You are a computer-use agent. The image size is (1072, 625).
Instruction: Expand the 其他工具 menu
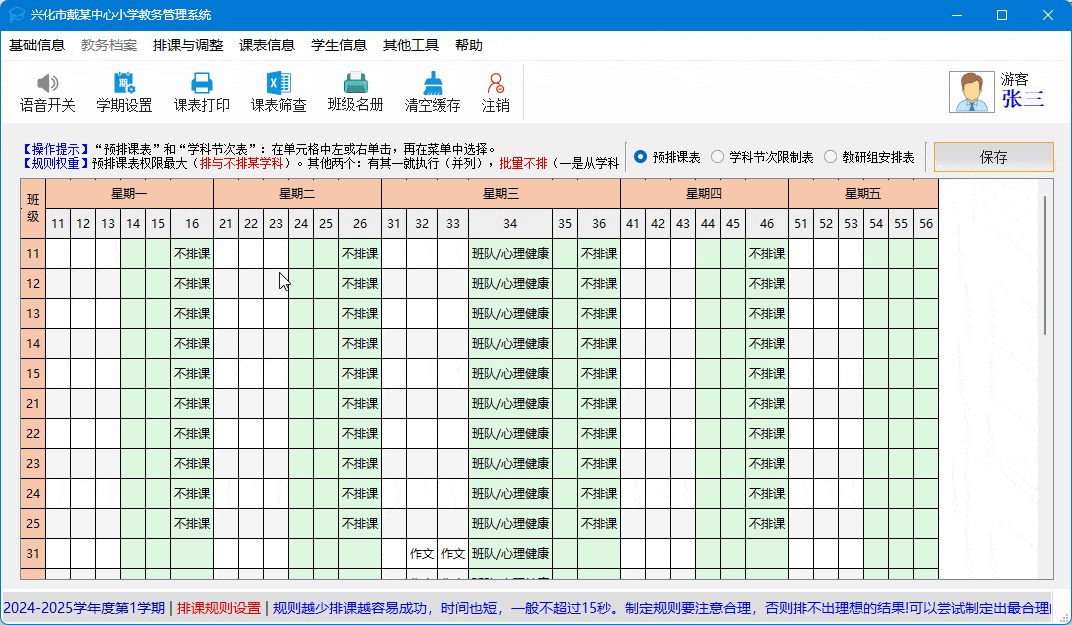coord(411,45)
